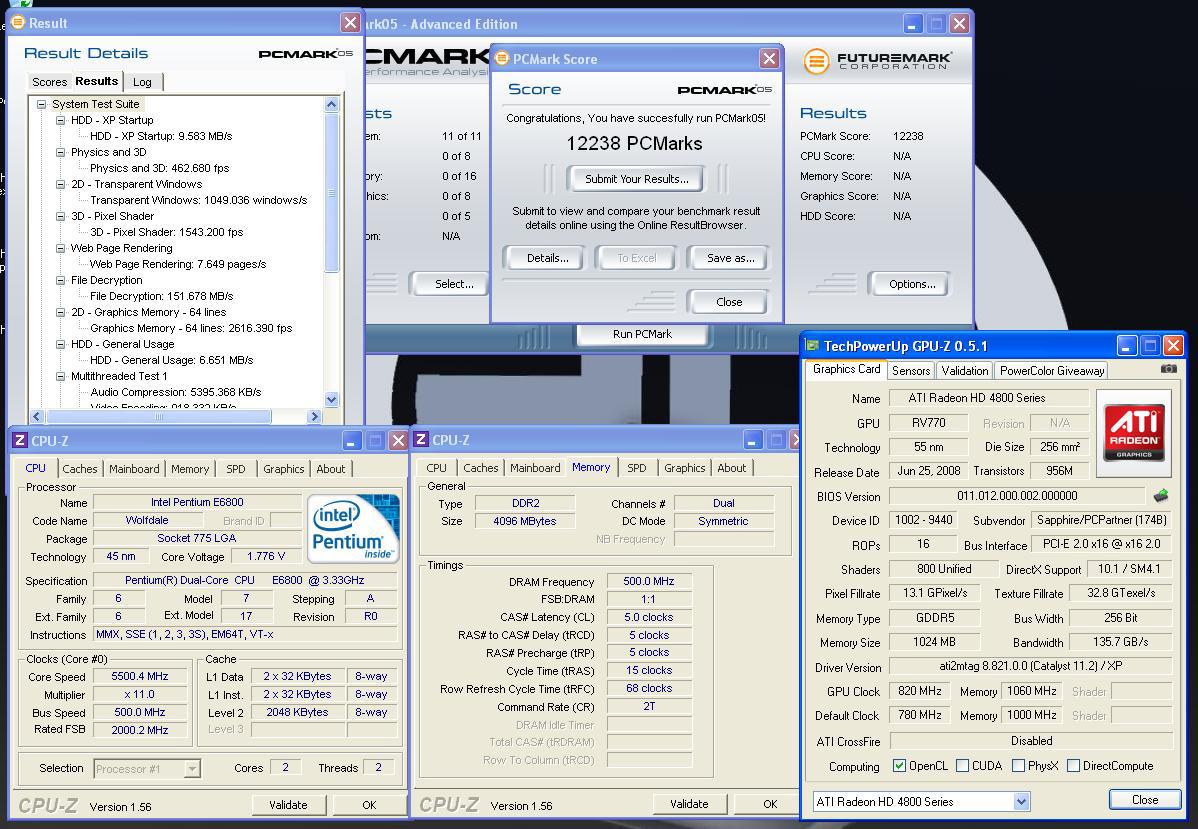
Task: Select 'Physics and 3D: 462.680 fps' result row
Action: pos(159,168)
